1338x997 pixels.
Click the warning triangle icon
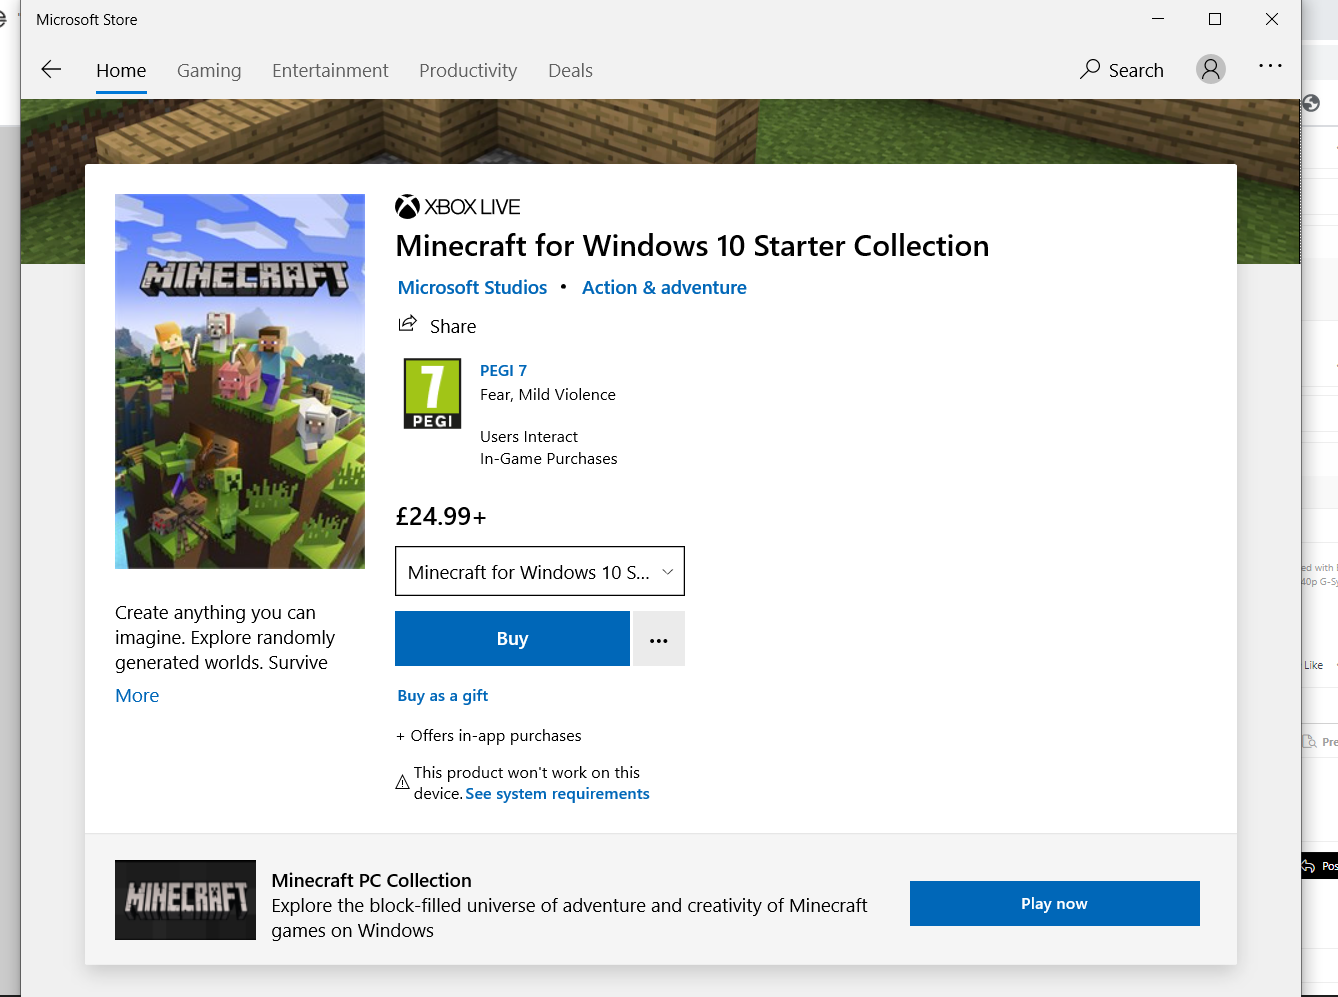click(402, 782)
